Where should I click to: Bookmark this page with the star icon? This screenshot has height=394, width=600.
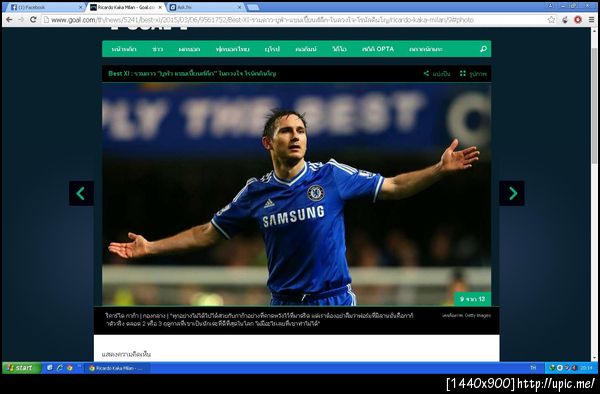click(x=551, y=20)
